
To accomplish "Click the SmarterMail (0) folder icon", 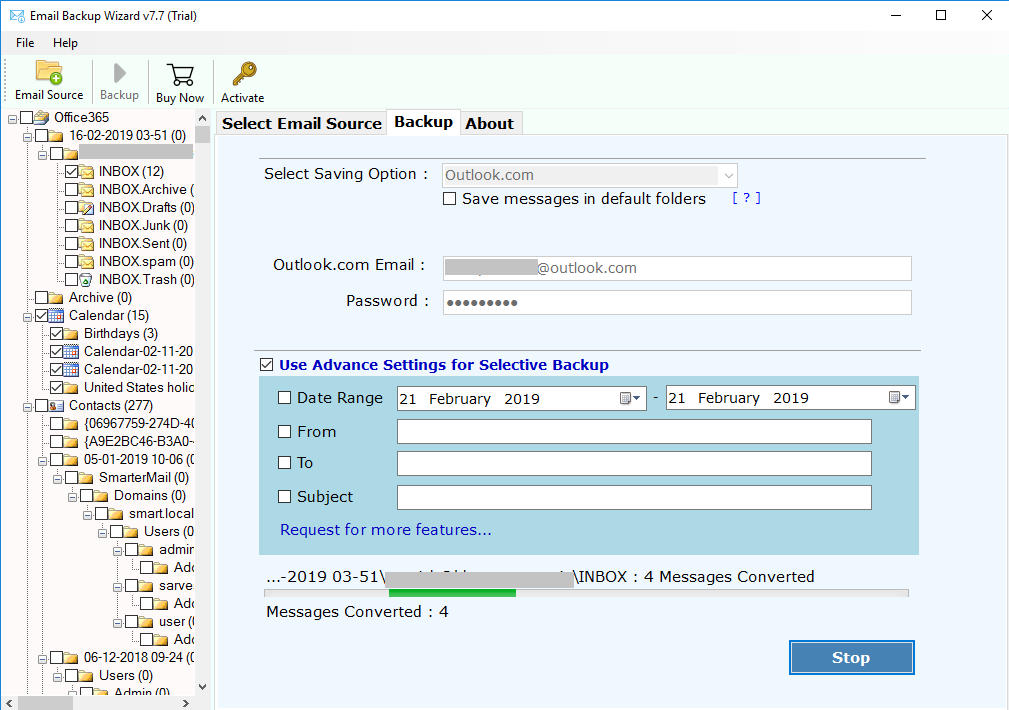I will coord(86,478).
